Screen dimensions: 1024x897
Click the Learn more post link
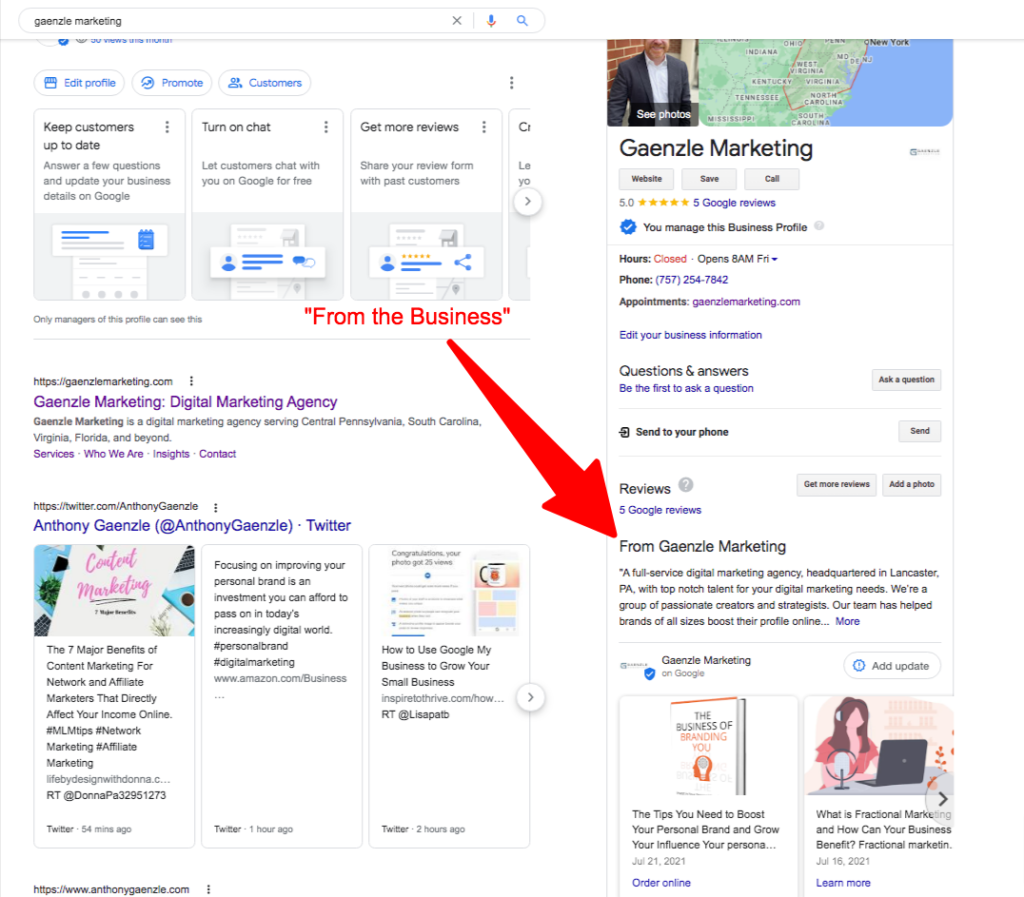[x=843, y=883]
